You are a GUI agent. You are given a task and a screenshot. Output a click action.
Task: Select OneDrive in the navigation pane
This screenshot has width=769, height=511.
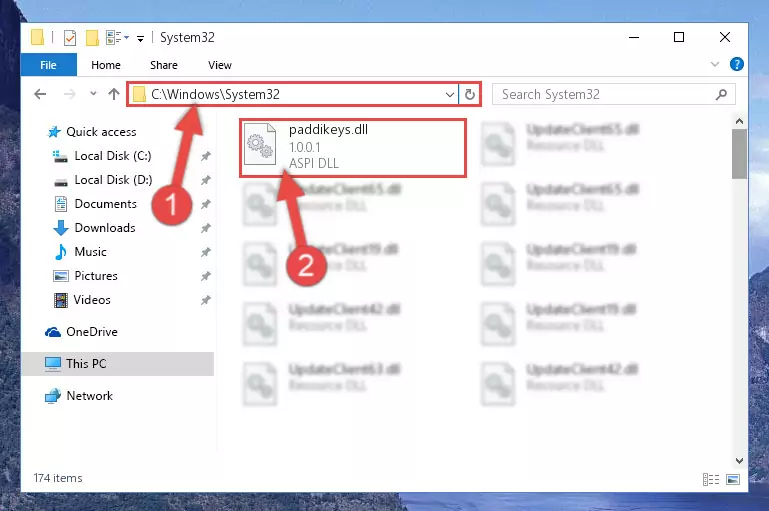click(91, 332)
